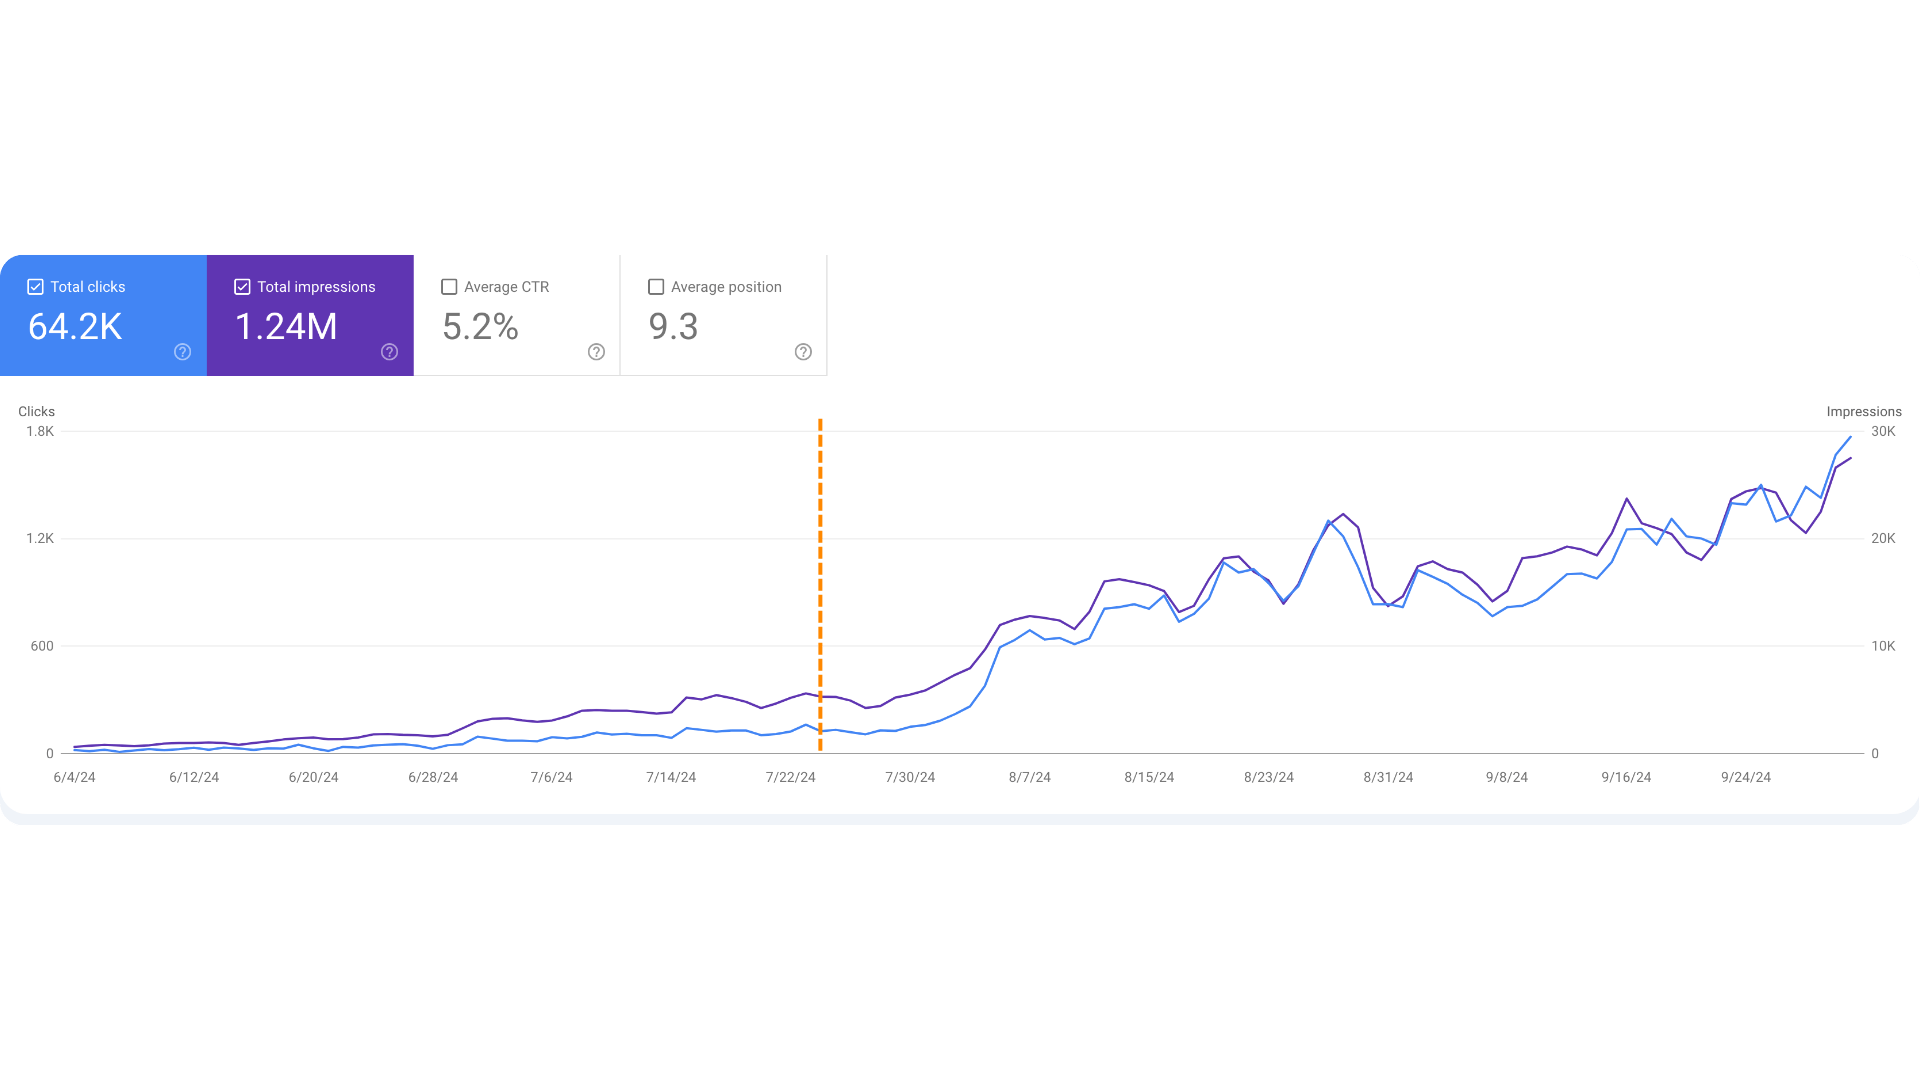Click the chart peak at far right
Screen dimensions: 1920x1080
click(x=1851, y=437)
